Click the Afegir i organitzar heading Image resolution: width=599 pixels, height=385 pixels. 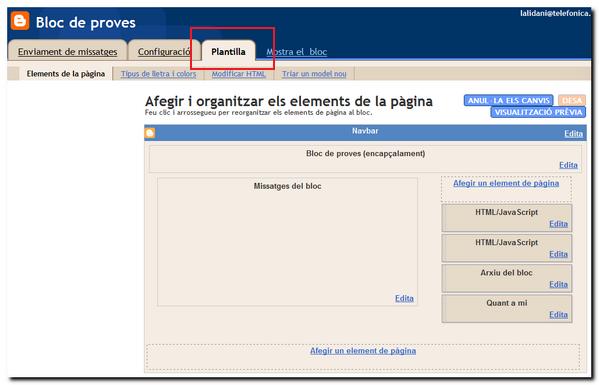[289, 101]
